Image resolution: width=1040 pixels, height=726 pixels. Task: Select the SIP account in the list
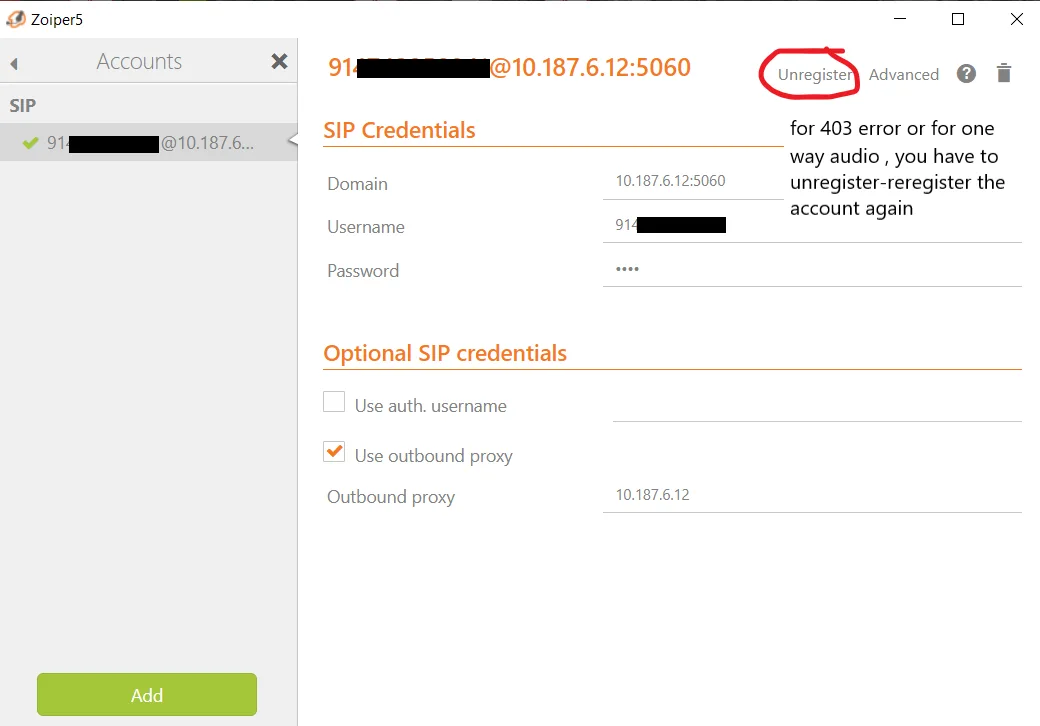click(x=150, y=143)
